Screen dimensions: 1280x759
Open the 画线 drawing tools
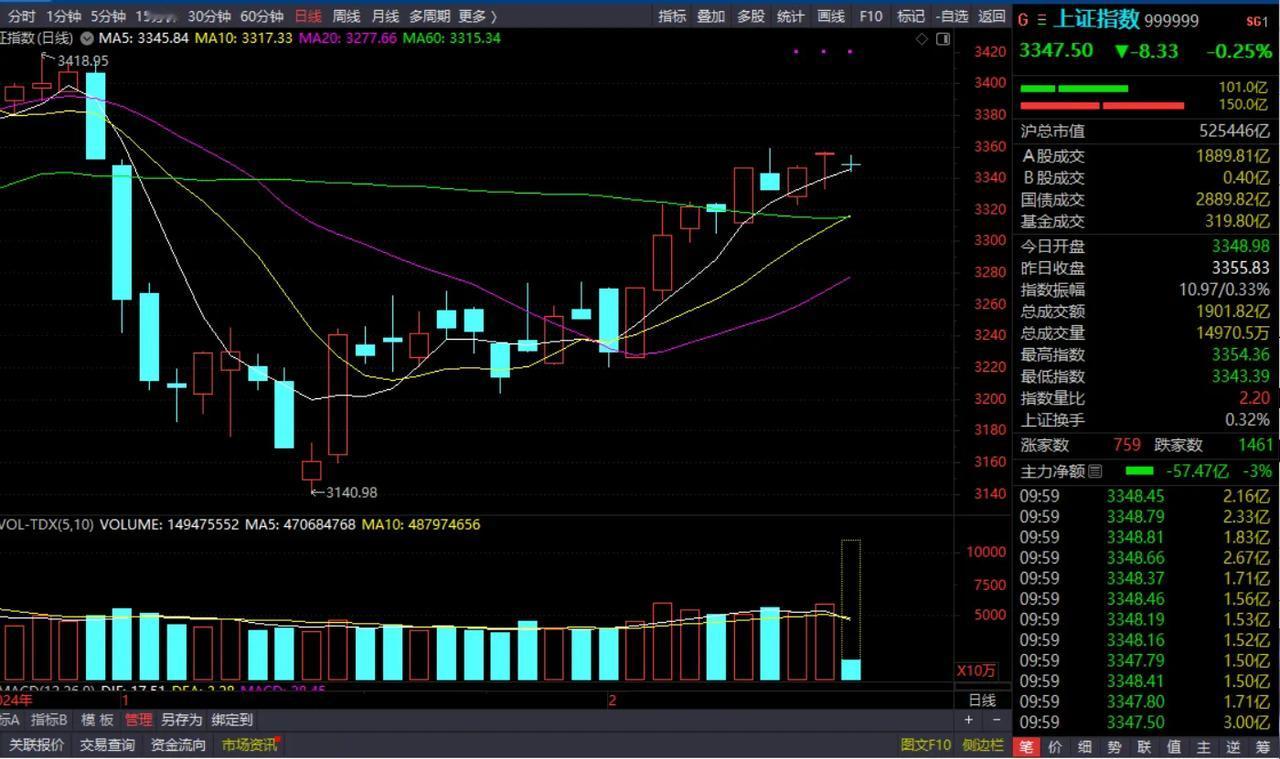831,16
